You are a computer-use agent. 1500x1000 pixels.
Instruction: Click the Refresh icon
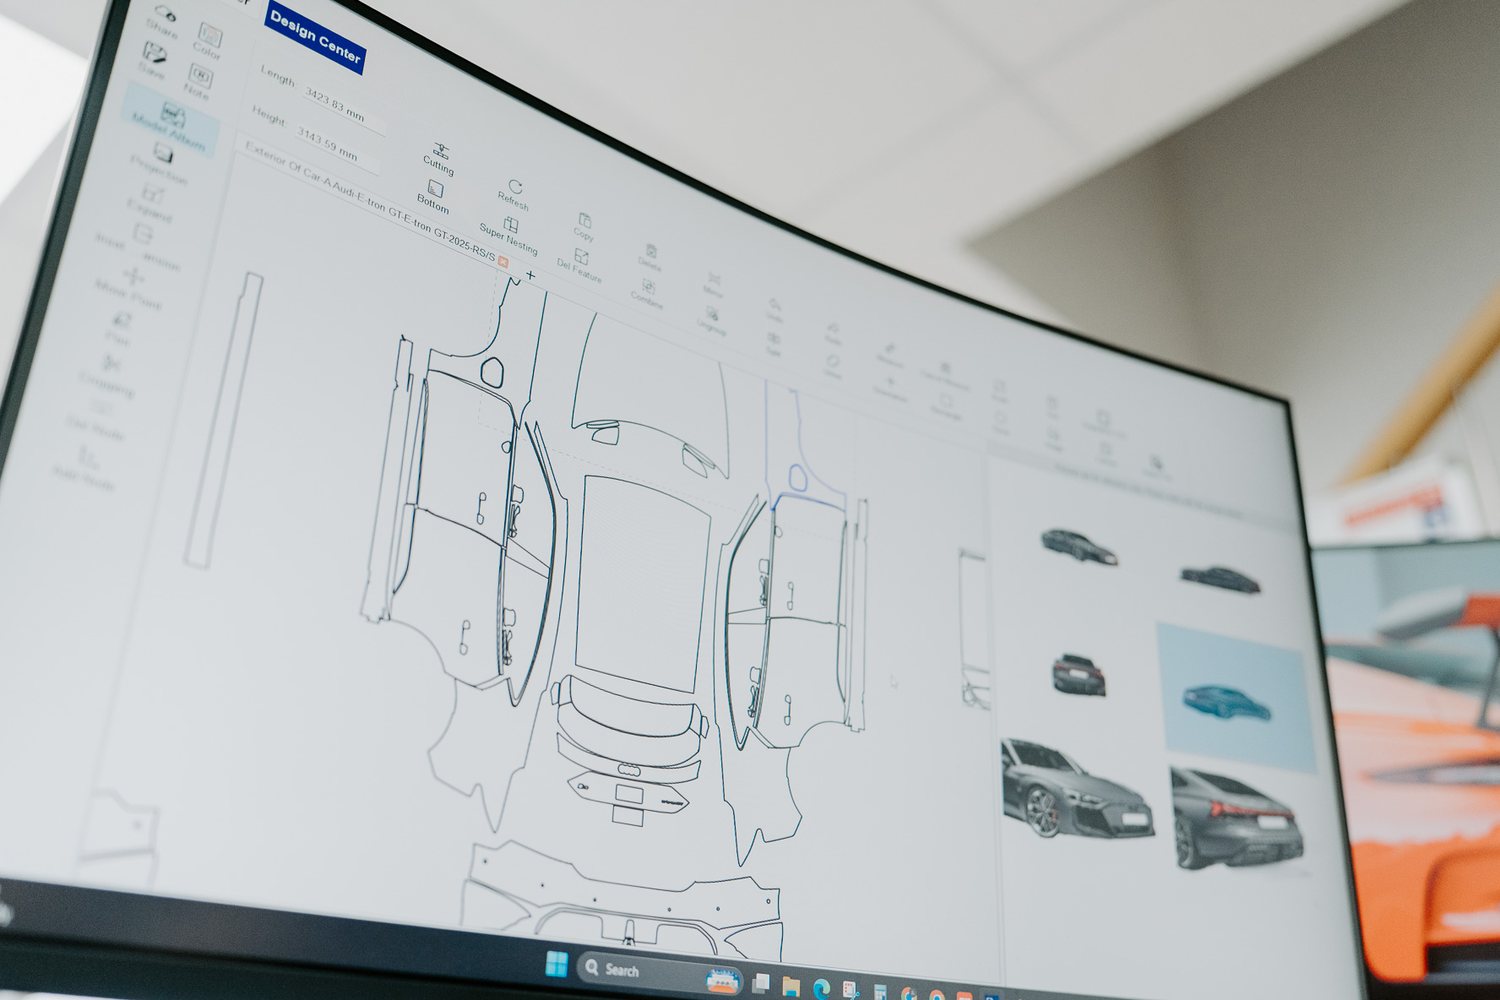coord(515,186)
